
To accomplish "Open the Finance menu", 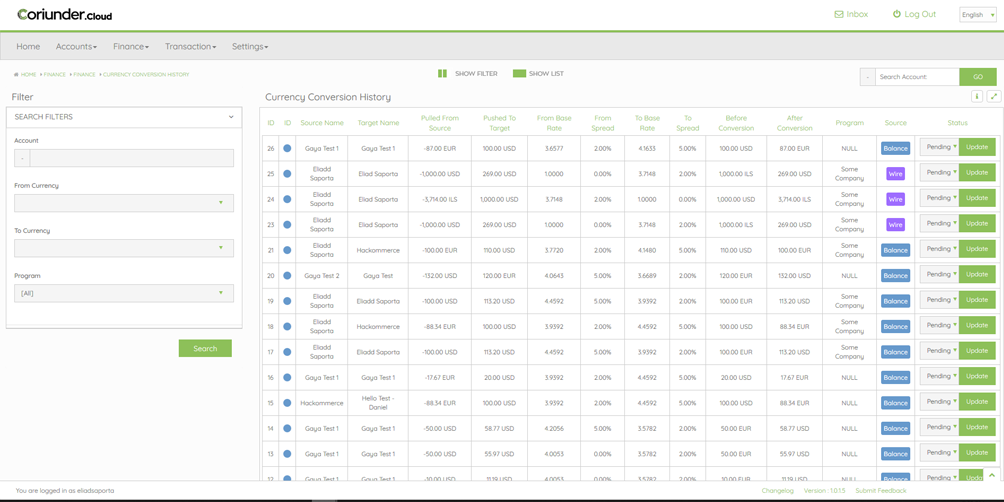I will pyautogui.click(x=131, y=46).
